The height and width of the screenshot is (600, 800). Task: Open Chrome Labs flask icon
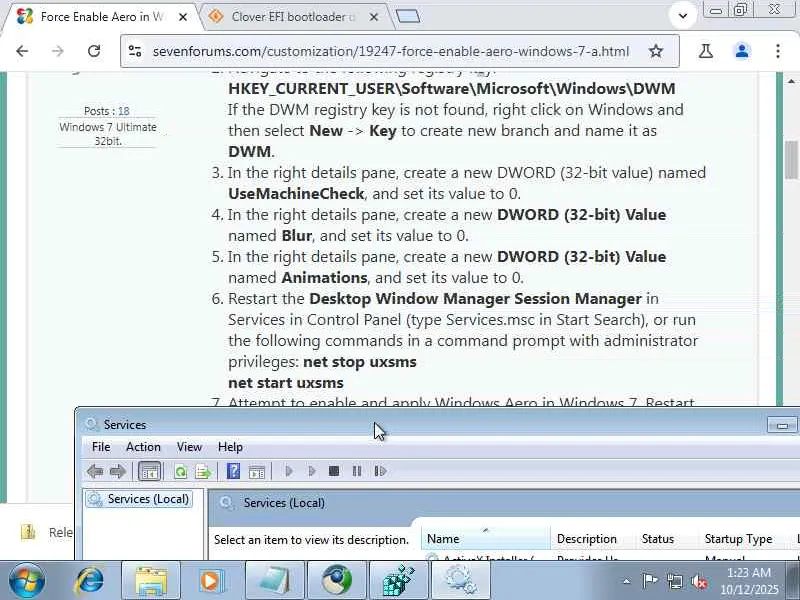click(x=706, y=51)
